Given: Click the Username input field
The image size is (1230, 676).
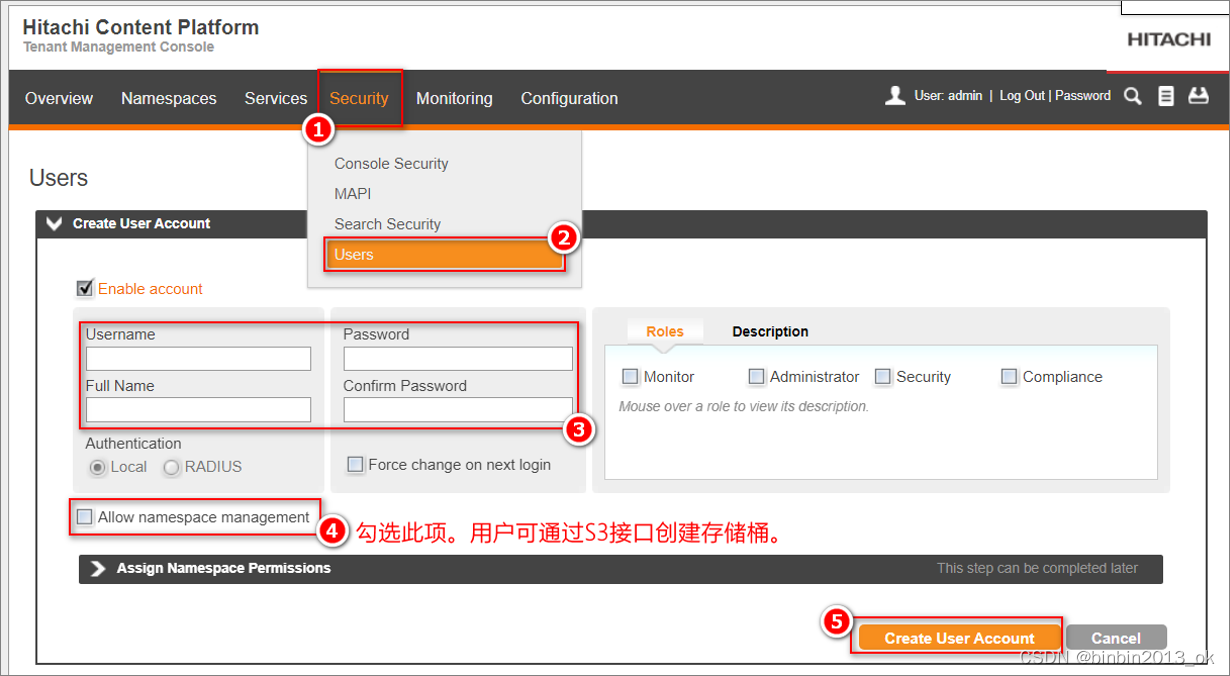Looking at the screenshot, I should click(197, 358).
